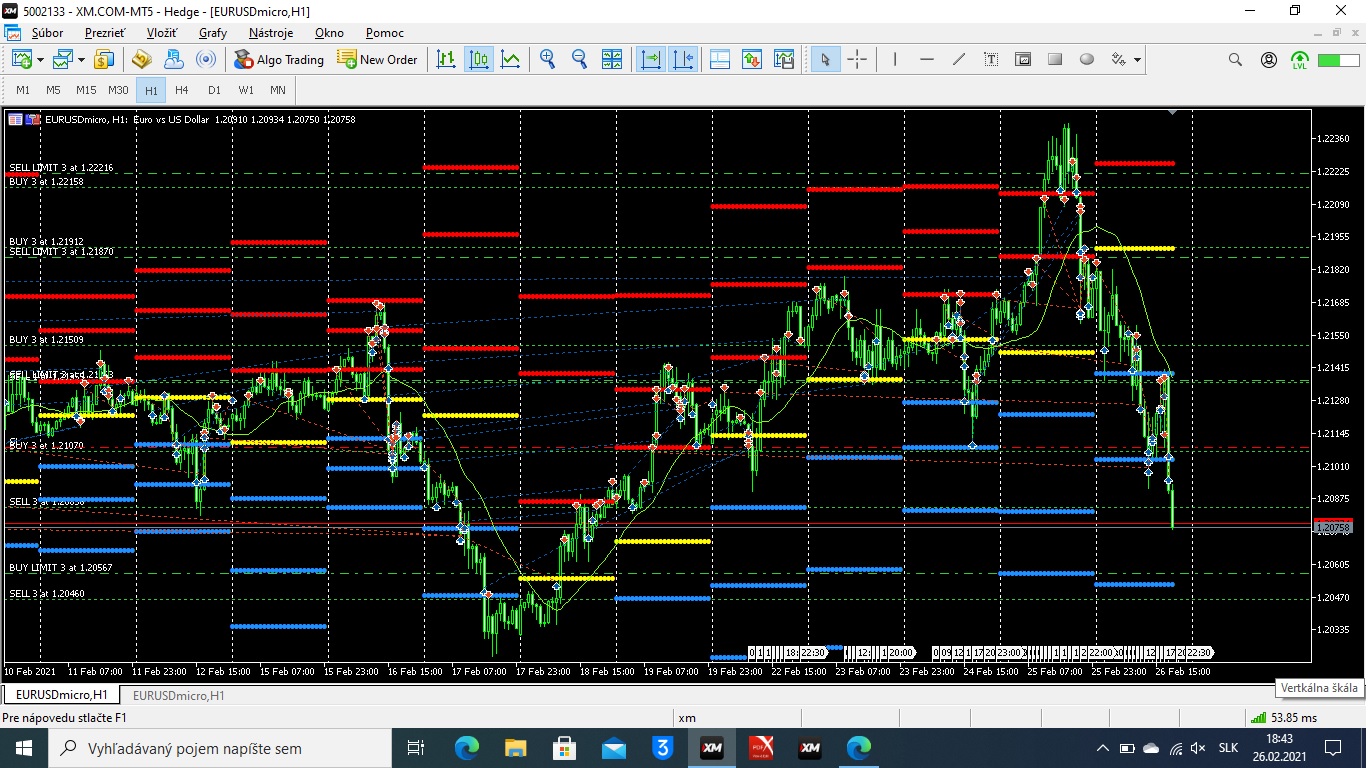1368x768 pixels.
Task: Switch chart to line chart view
Action: (x=511, y=60)
